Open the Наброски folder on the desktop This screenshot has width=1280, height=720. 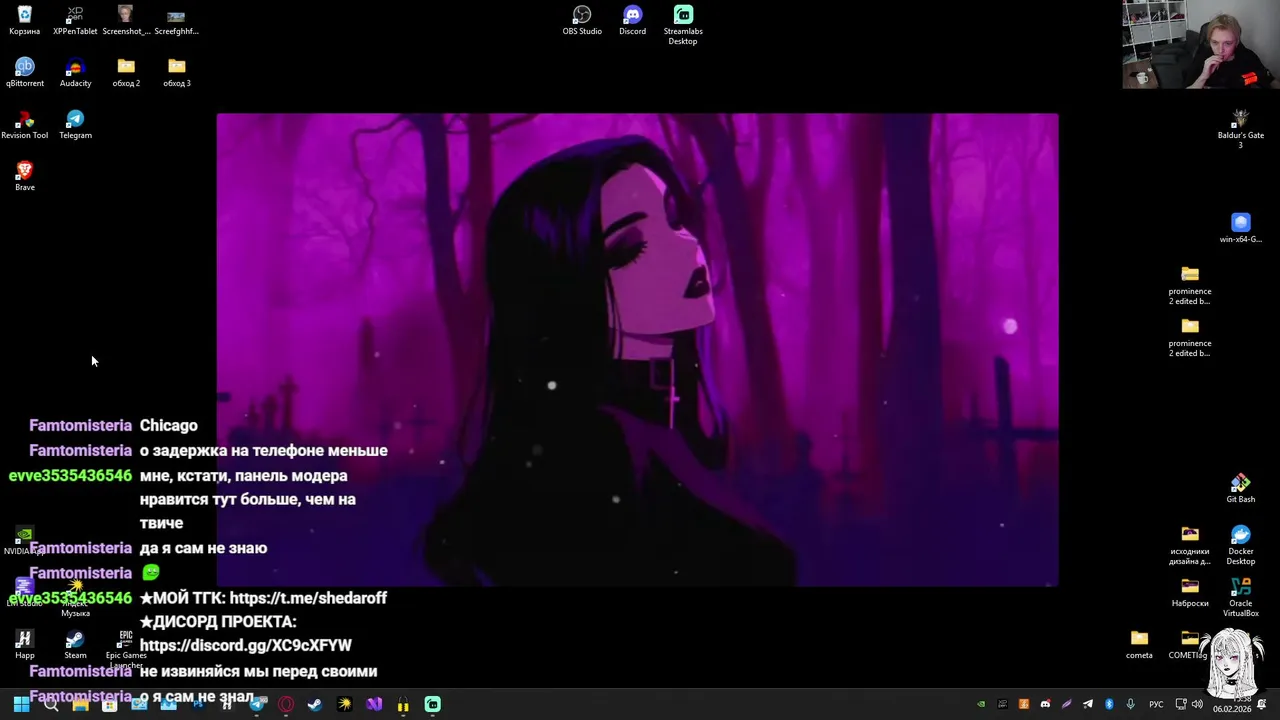[x=1189, y=592]
